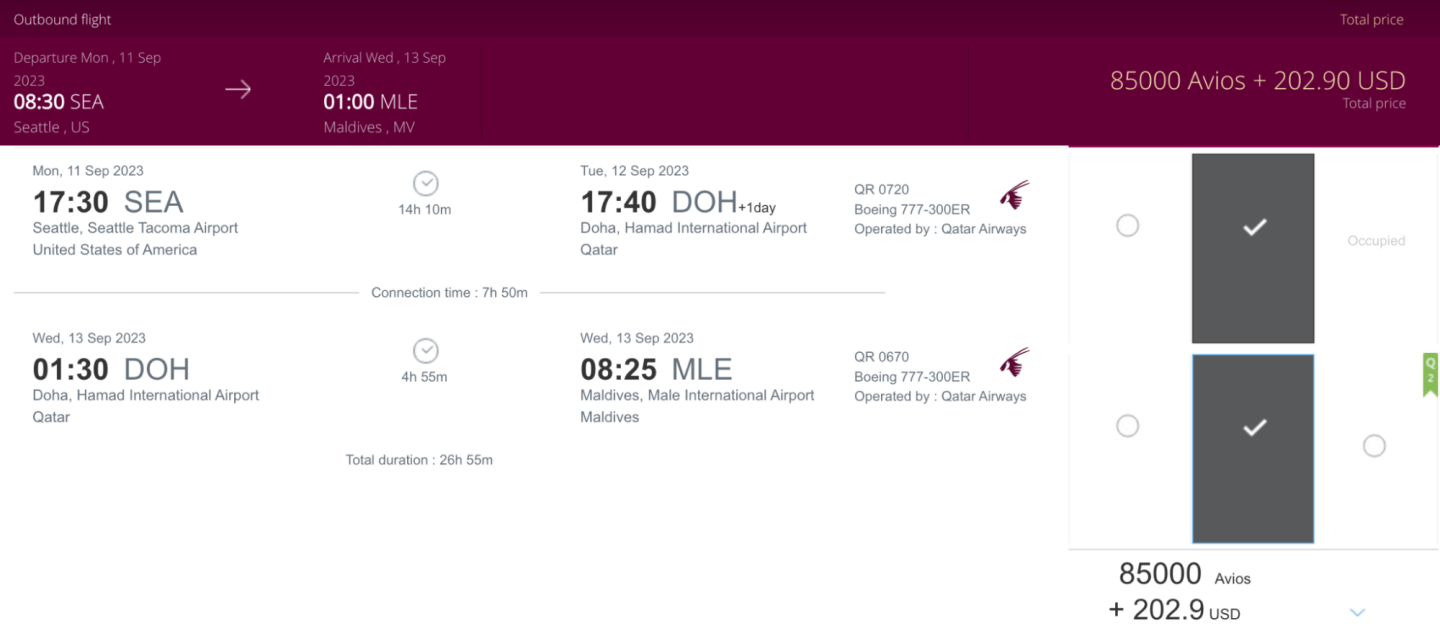The width and height of the screenshot is (1440, 636).
Task: Click the arrow icon between SEA and MLE
Action: pos(238,90)
